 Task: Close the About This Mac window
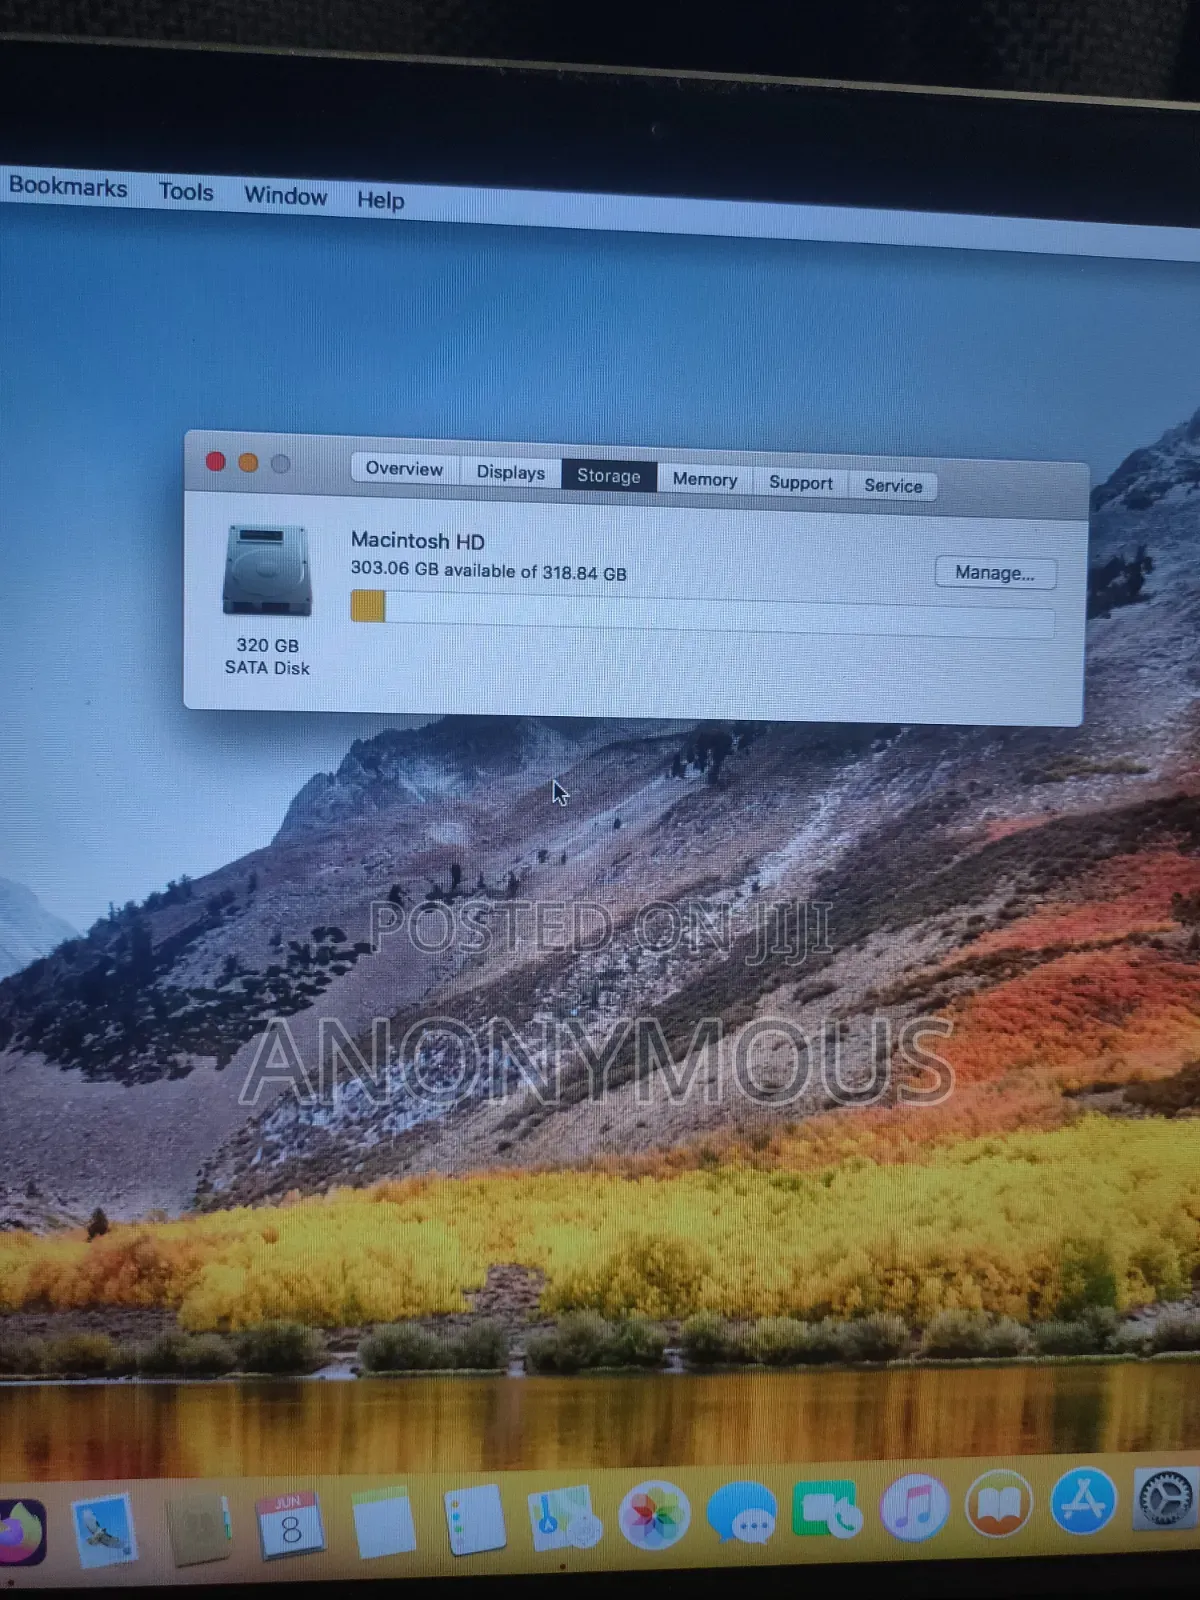tap(216, 461)
